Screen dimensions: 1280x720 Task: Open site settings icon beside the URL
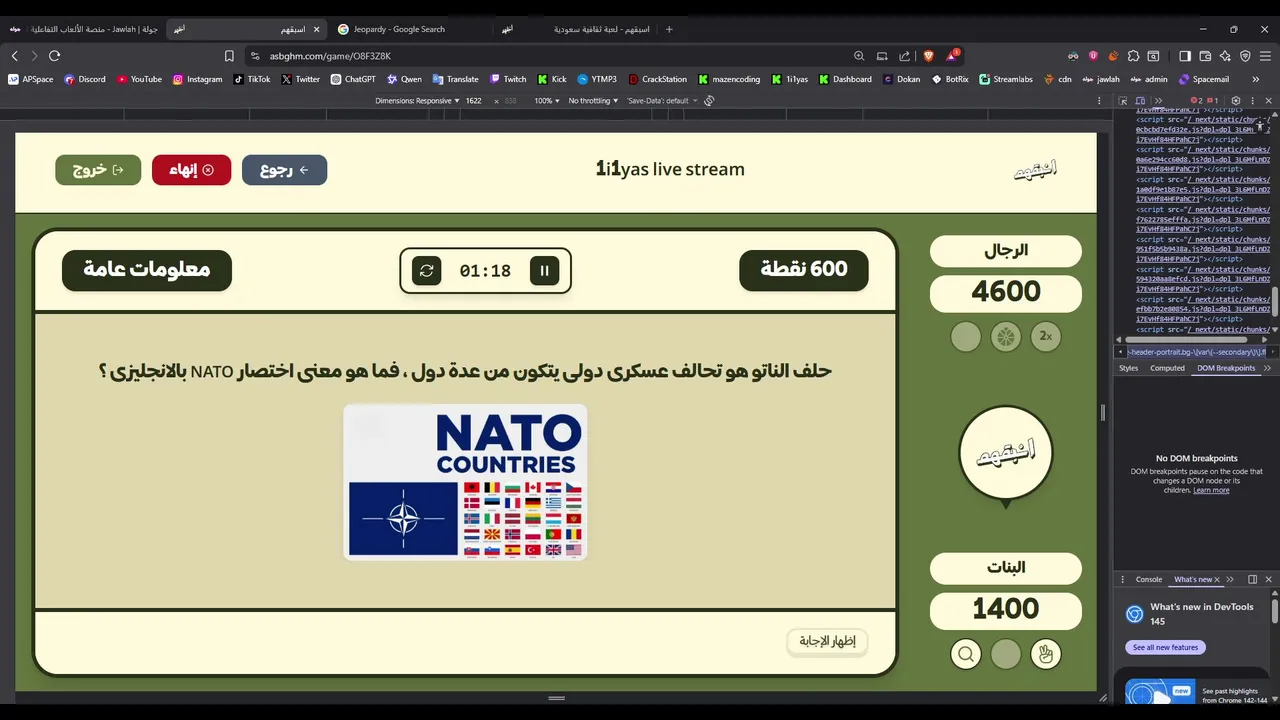(255, 56)
